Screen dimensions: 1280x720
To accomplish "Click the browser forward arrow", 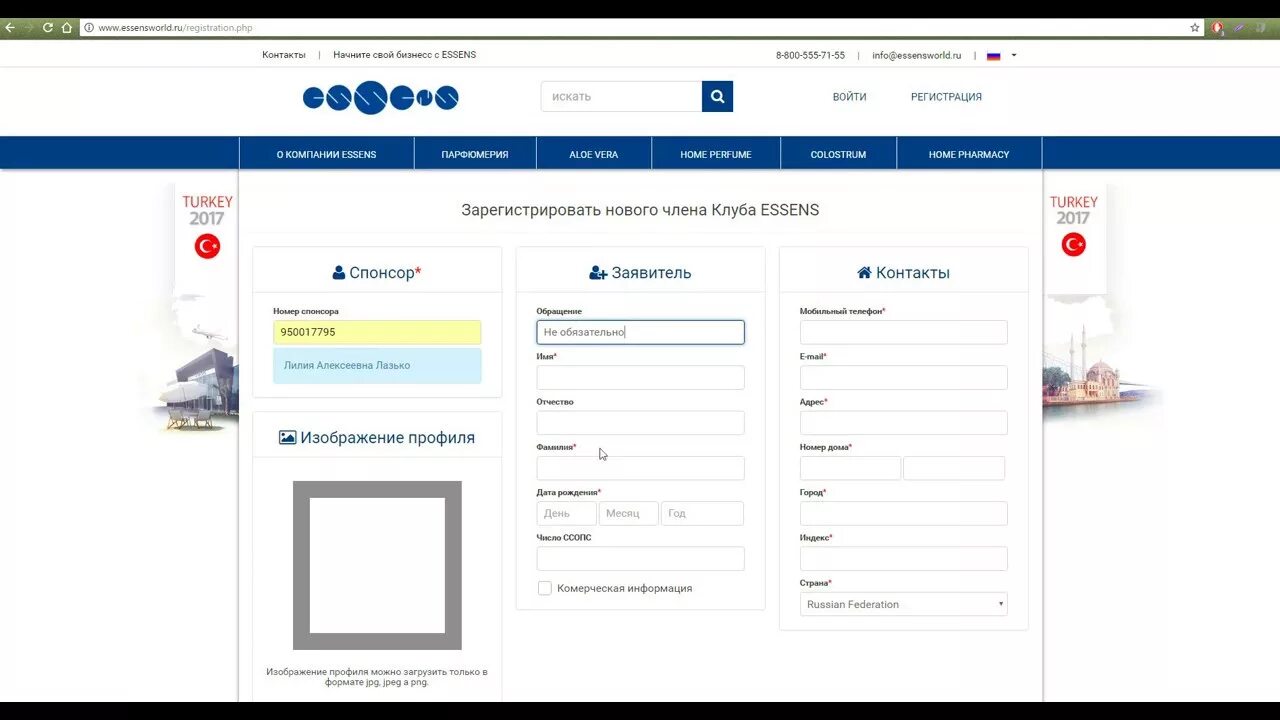I will 28,28.
